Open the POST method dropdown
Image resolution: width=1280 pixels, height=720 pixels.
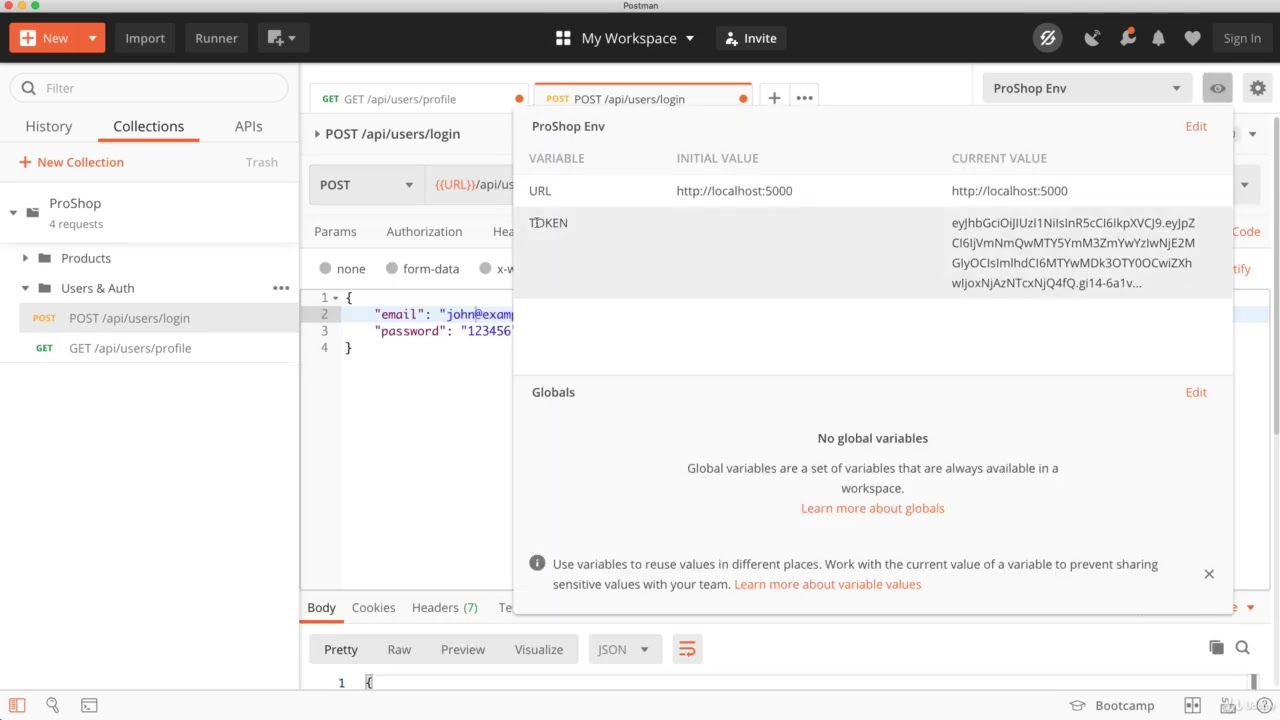[x=365, y=185]
